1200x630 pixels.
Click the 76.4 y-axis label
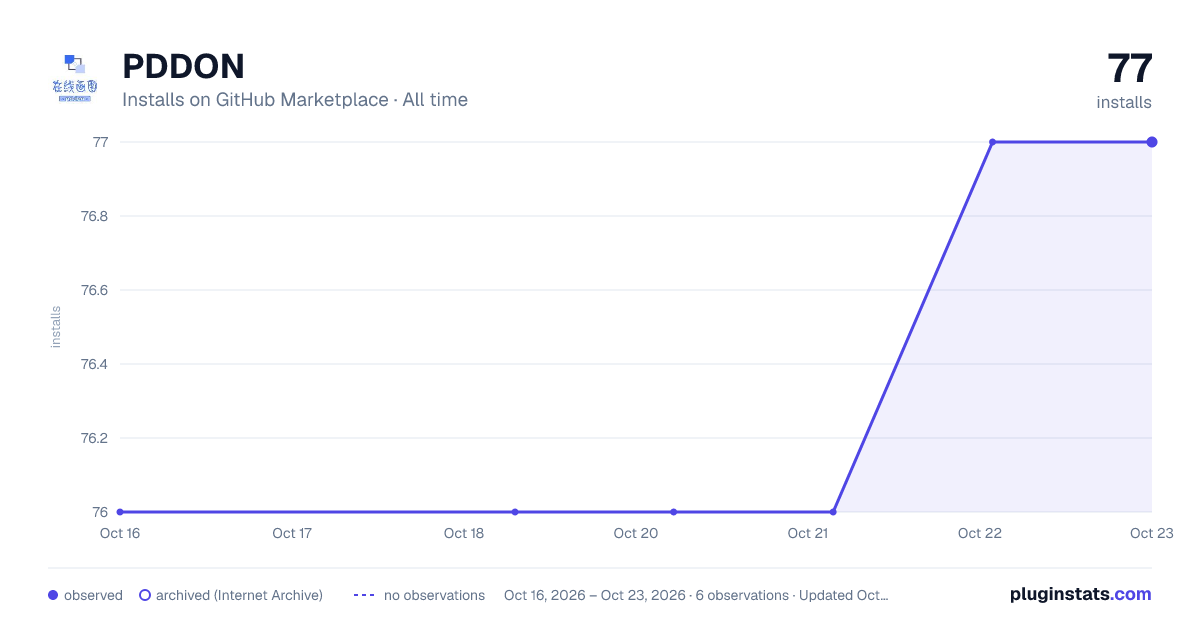(x=95, y=364)
